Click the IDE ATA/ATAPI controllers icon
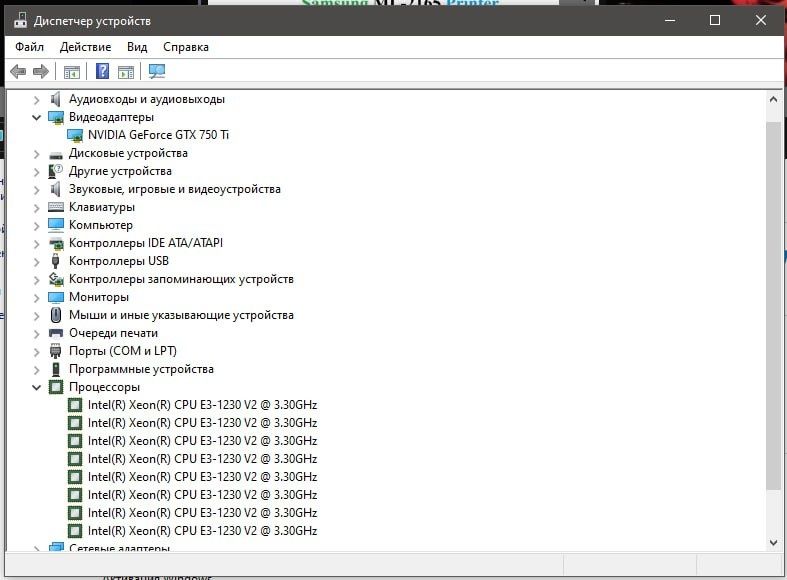 (x=56, y=244)
